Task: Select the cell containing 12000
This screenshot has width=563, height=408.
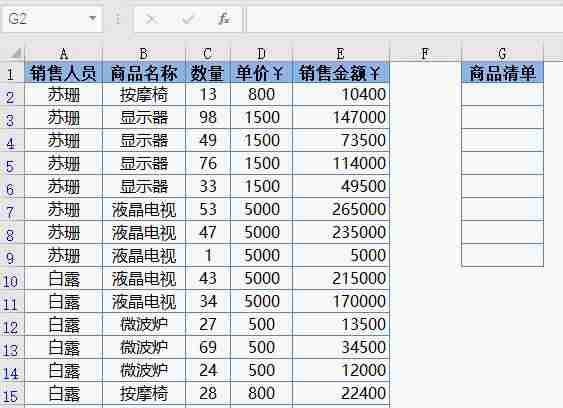Action: click(341, 370)
